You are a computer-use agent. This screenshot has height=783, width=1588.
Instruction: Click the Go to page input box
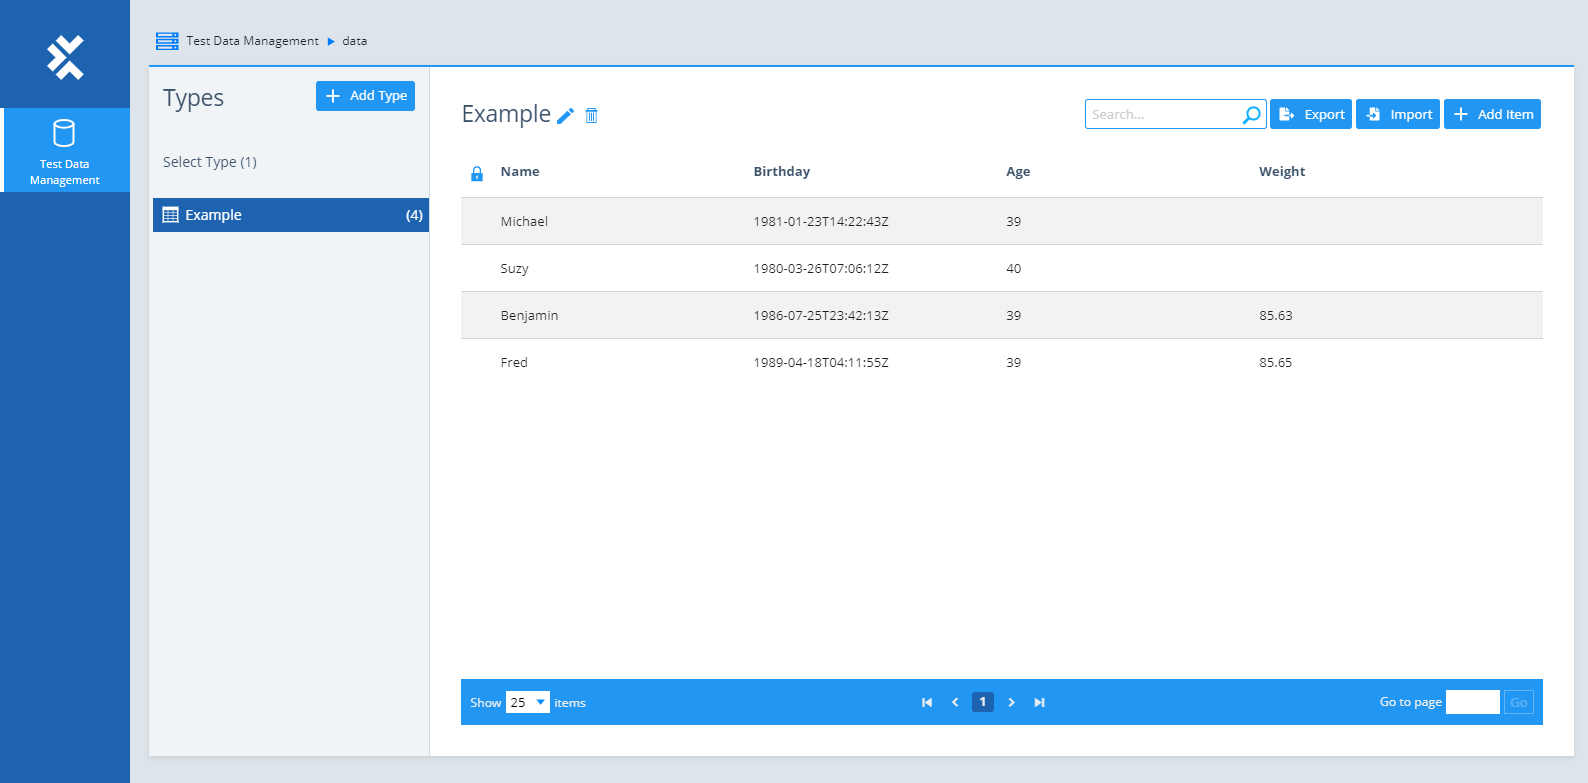[x=1472, y=702]
